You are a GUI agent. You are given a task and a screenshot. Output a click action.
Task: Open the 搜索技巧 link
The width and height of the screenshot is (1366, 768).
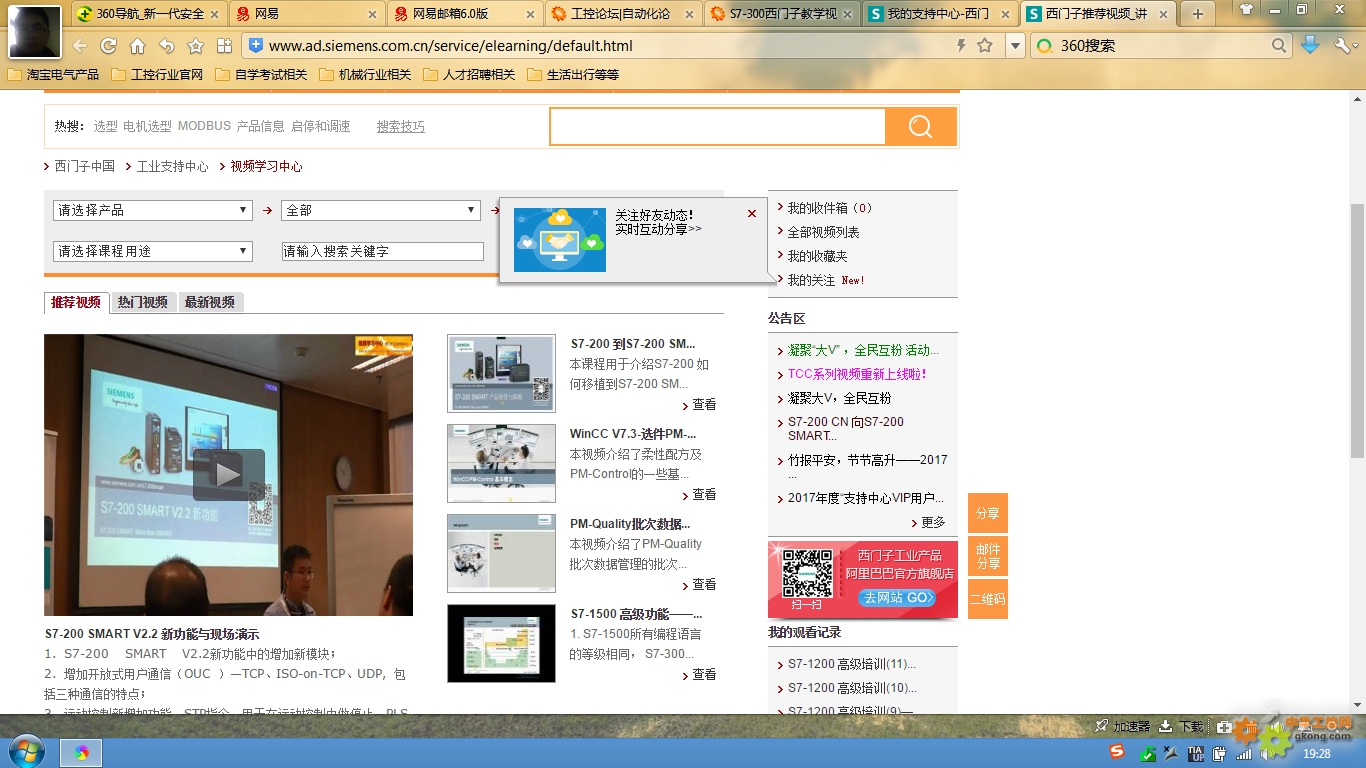tap(400, 126)
